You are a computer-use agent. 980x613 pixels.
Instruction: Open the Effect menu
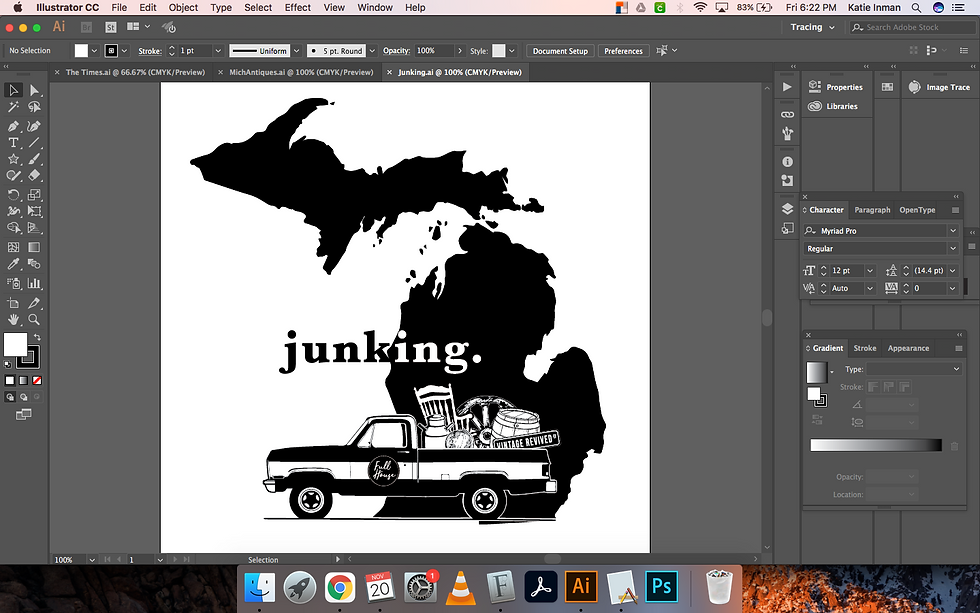coord(297,7)
